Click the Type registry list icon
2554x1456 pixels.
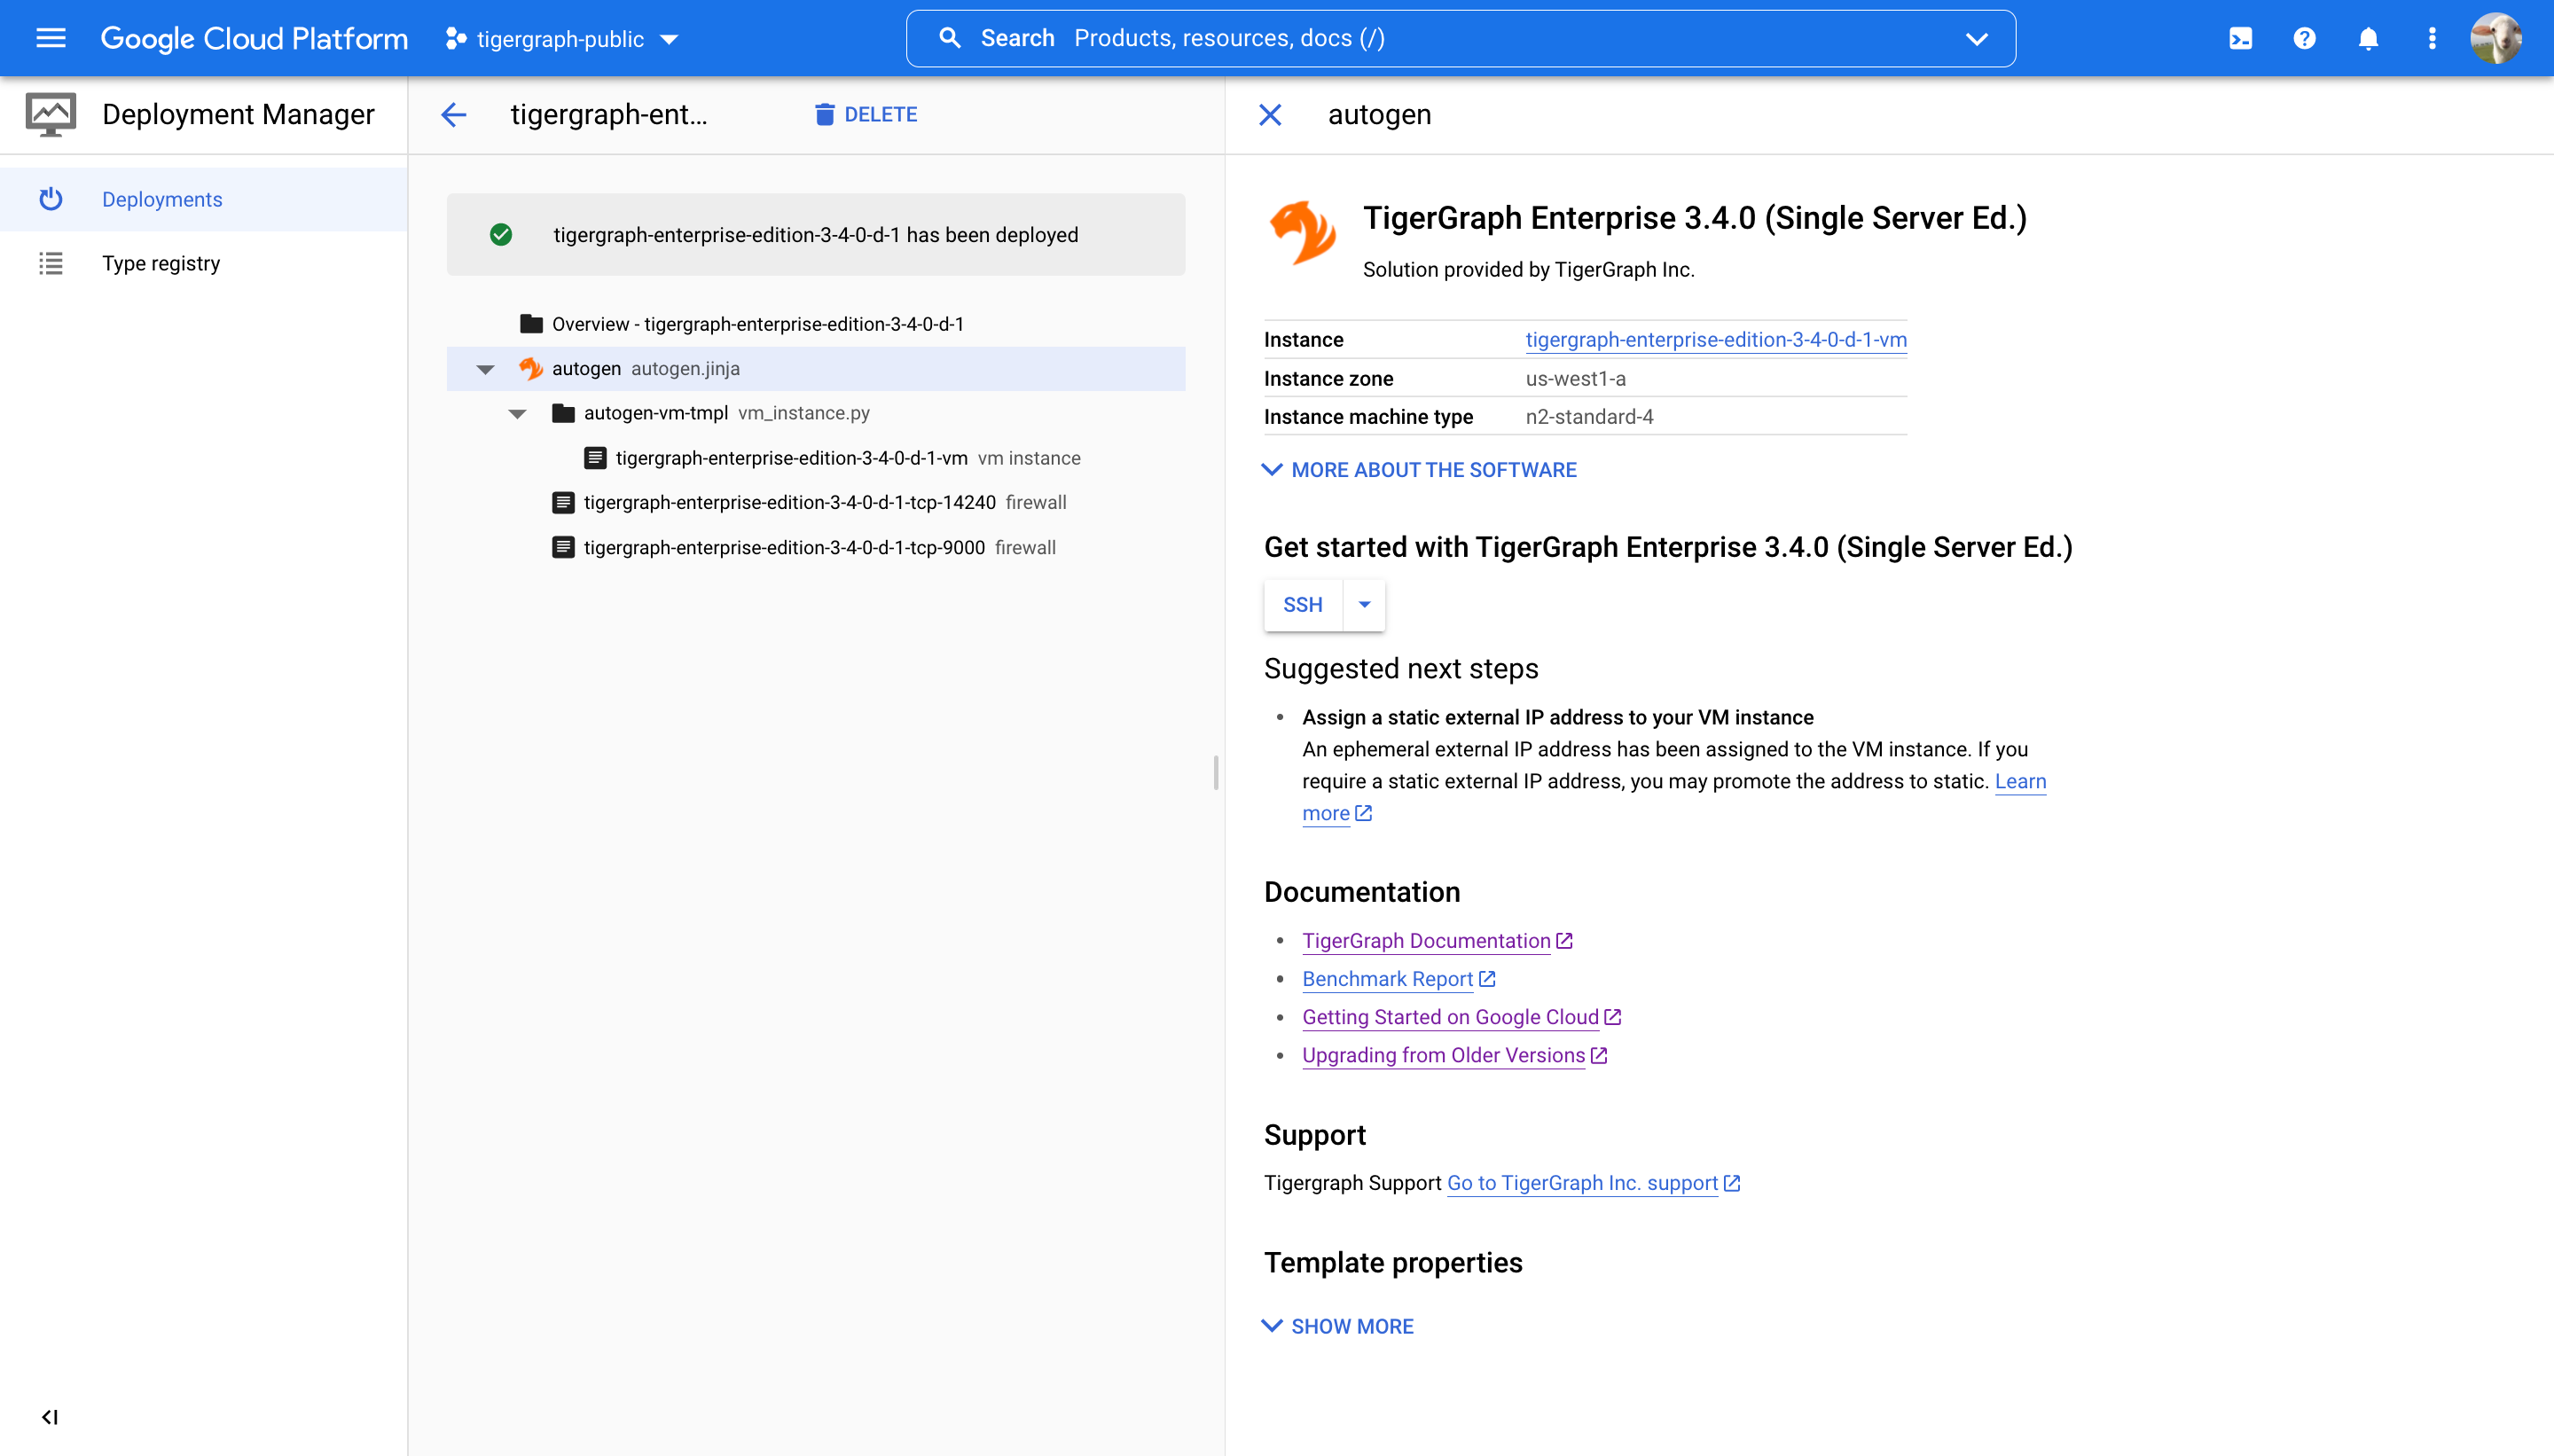51,263
